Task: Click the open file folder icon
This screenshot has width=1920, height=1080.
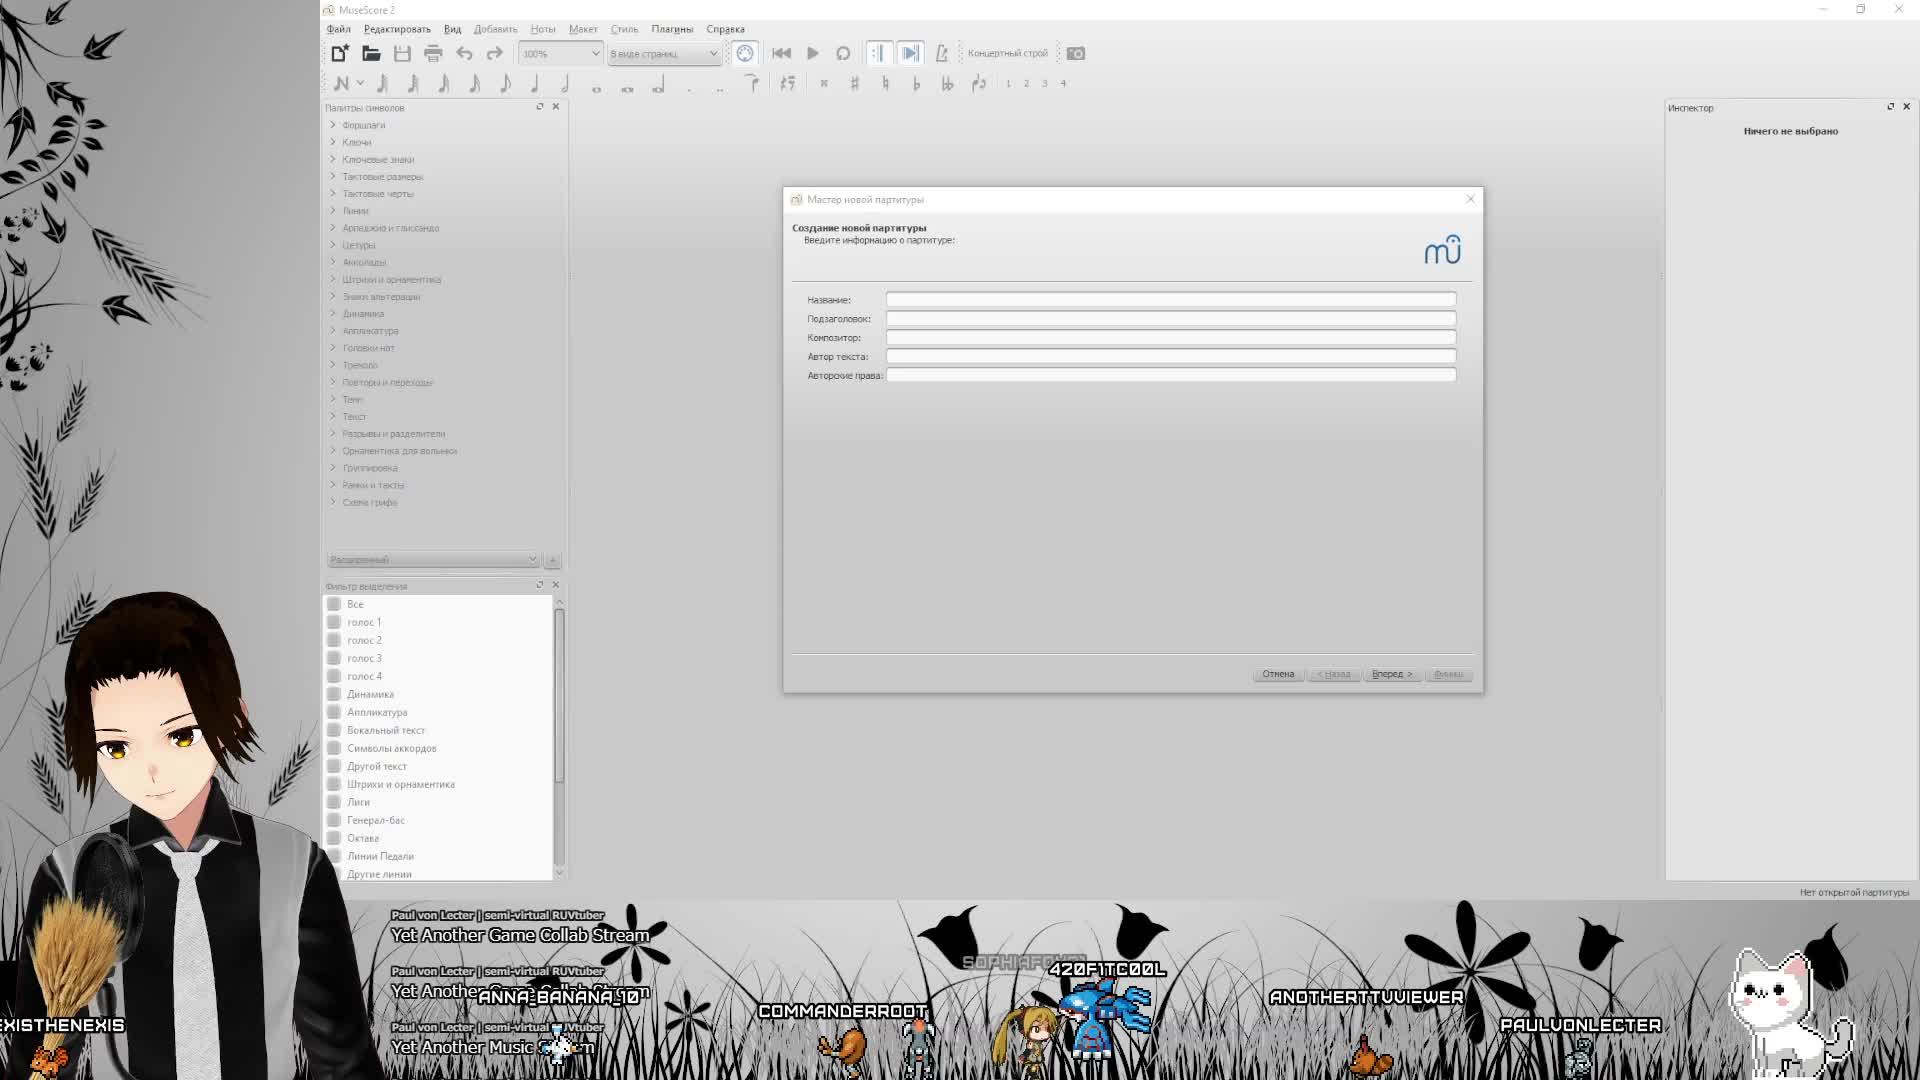Action: 371,53
